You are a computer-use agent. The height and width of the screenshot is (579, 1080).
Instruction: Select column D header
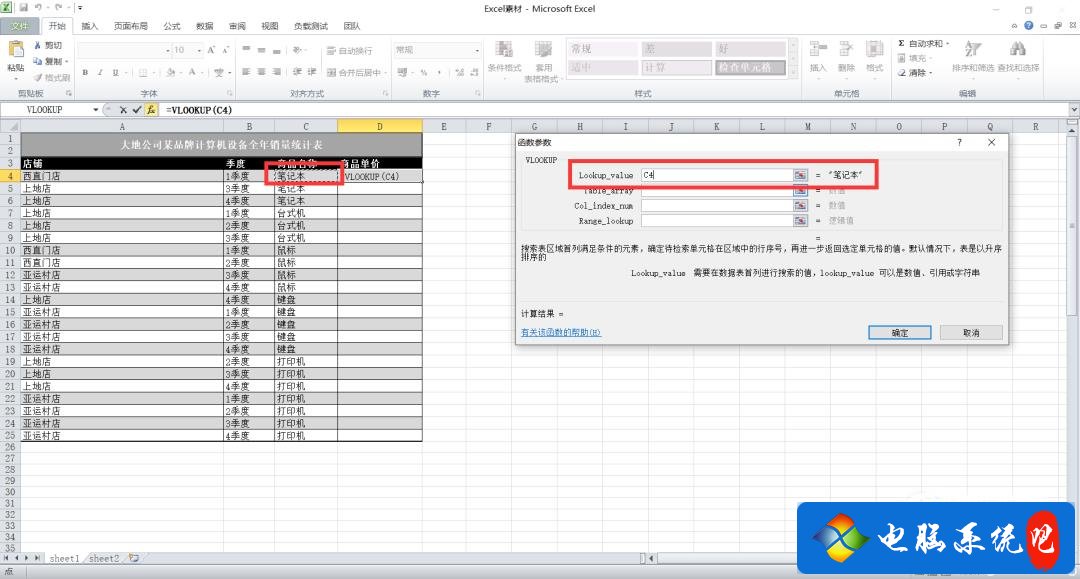(380, 126)
